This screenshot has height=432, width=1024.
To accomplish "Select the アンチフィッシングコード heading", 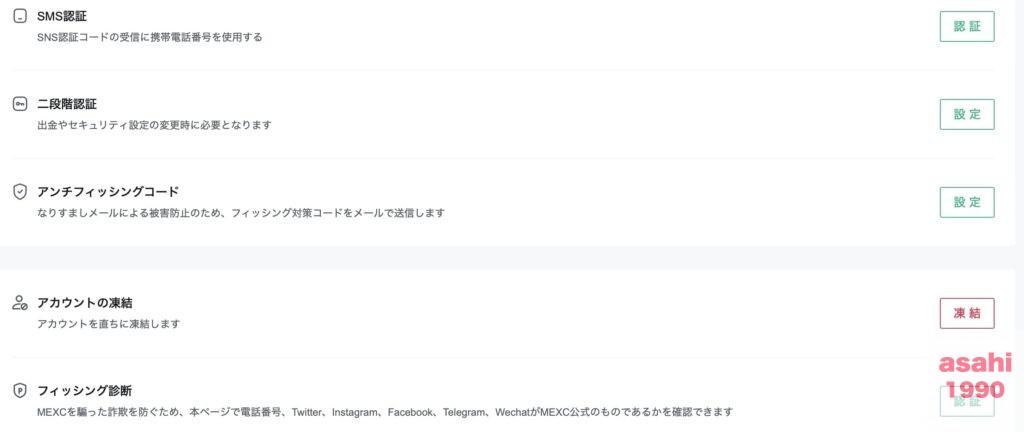I will (108, 192).
